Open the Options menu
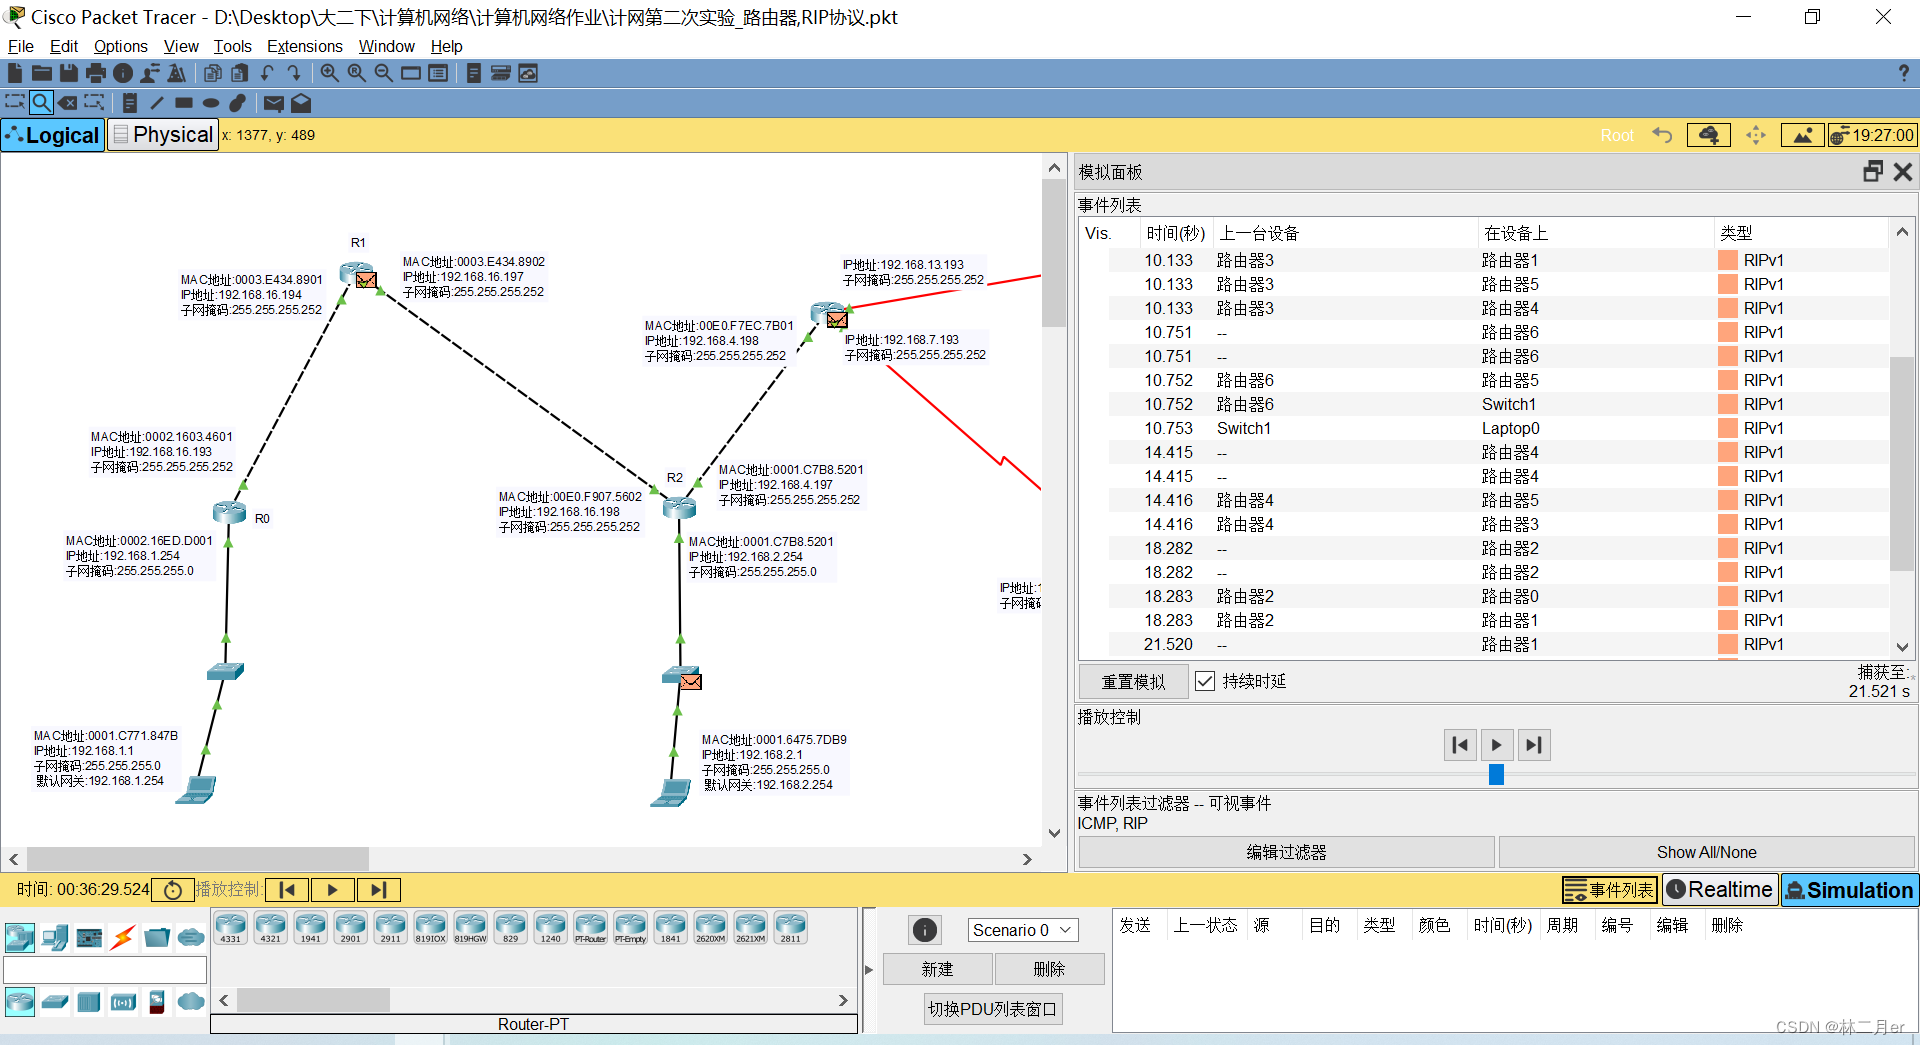Screen dimensions: 1920x1045 point(121,46)
